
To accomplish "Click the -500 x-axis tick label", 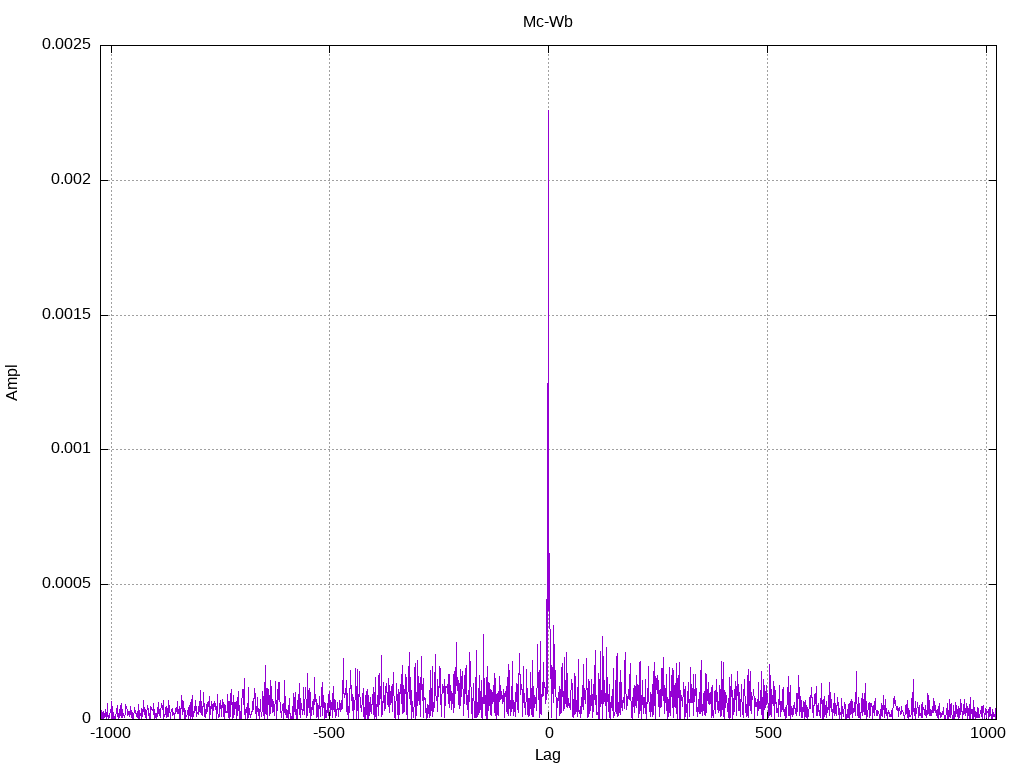I will 329,733.
